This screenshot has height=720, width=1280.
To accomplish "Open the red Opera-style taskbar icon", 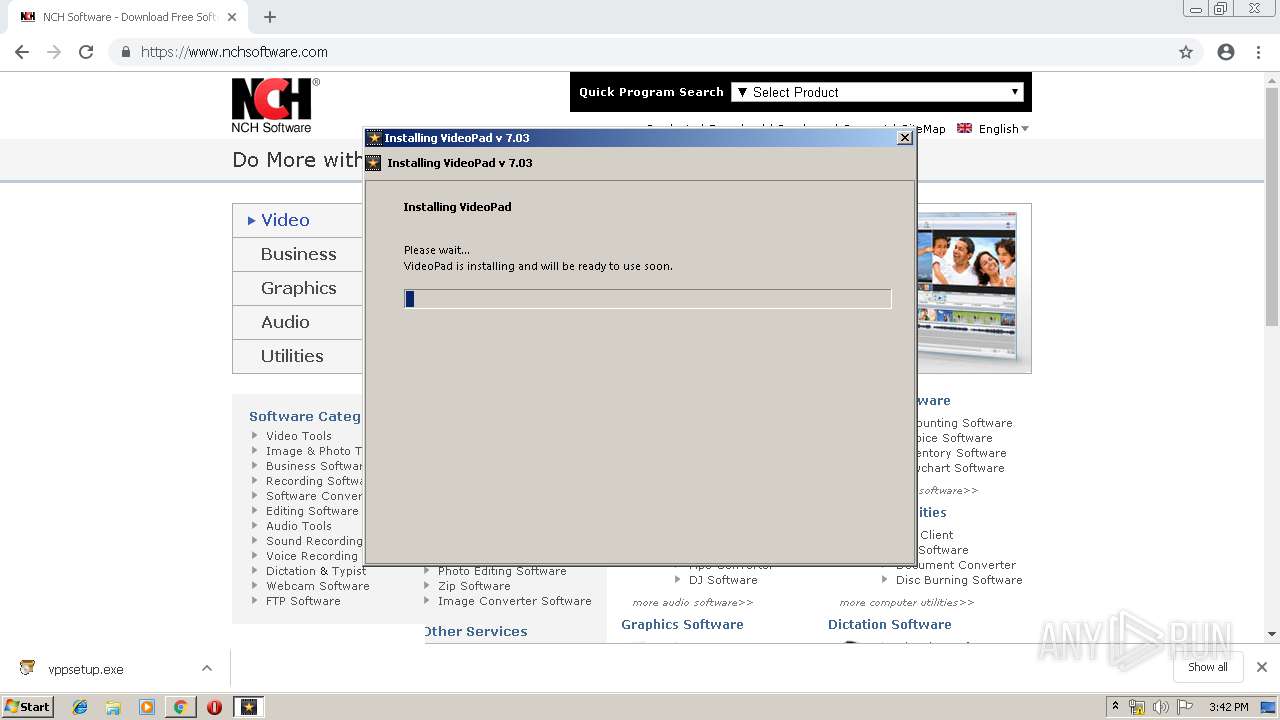I will pyautogui.click(x=214, y=707).
